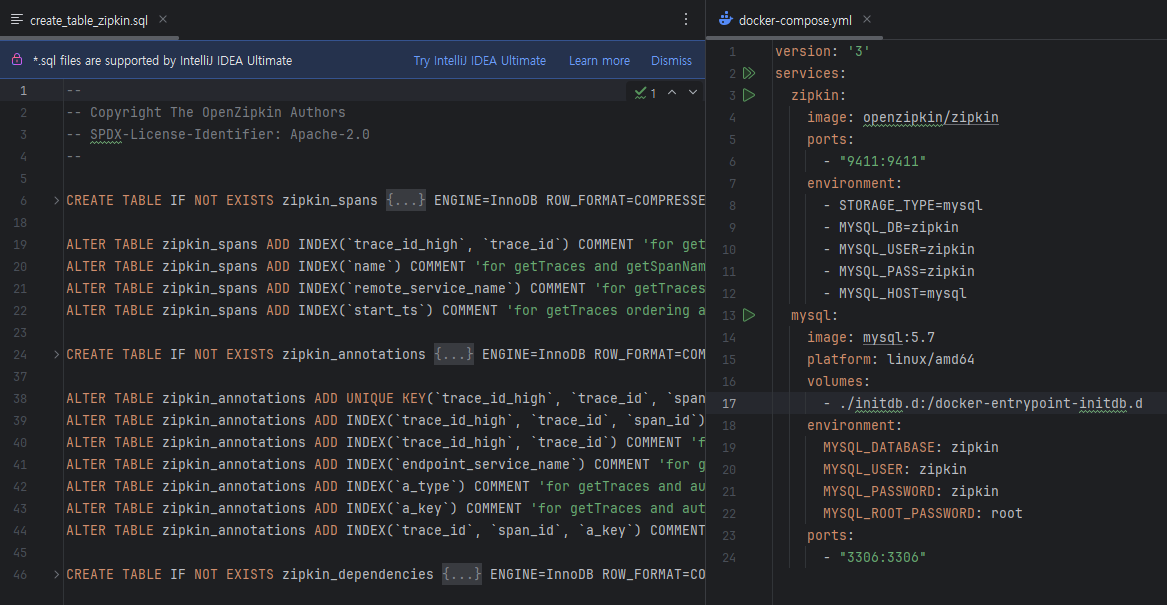Screen dimensions: 1167x605
Task: Switch to the create_table_zipkin.sql tab
Action: (x=89, y=20)
